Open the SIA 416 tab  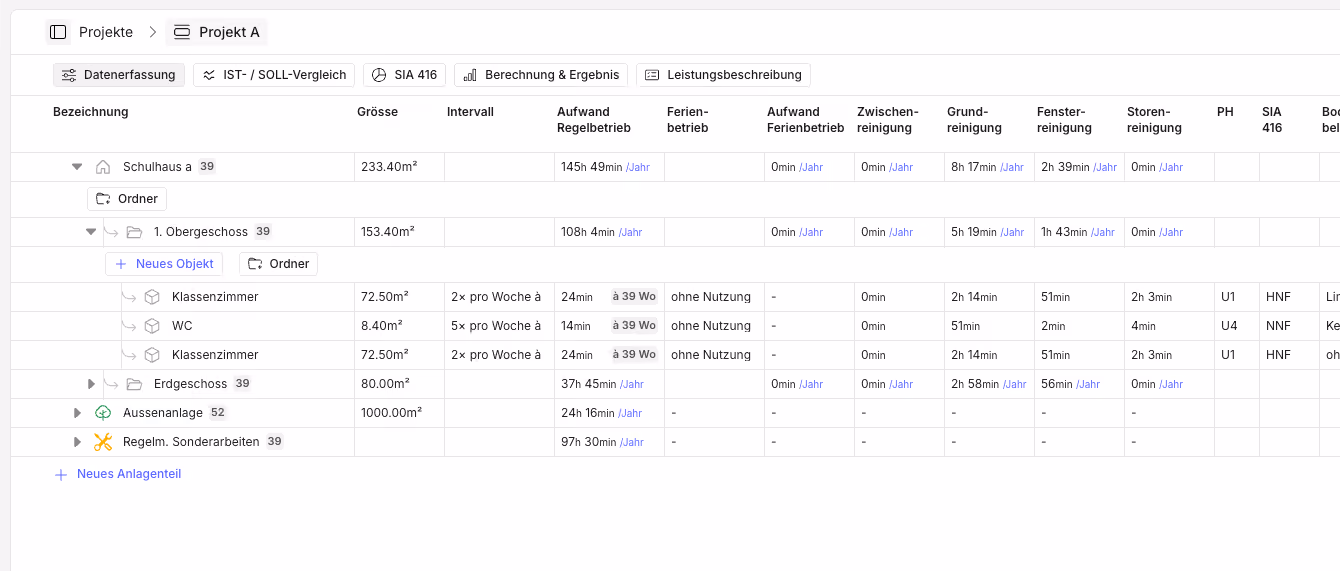pyautogui.click(x=404, y=75)
